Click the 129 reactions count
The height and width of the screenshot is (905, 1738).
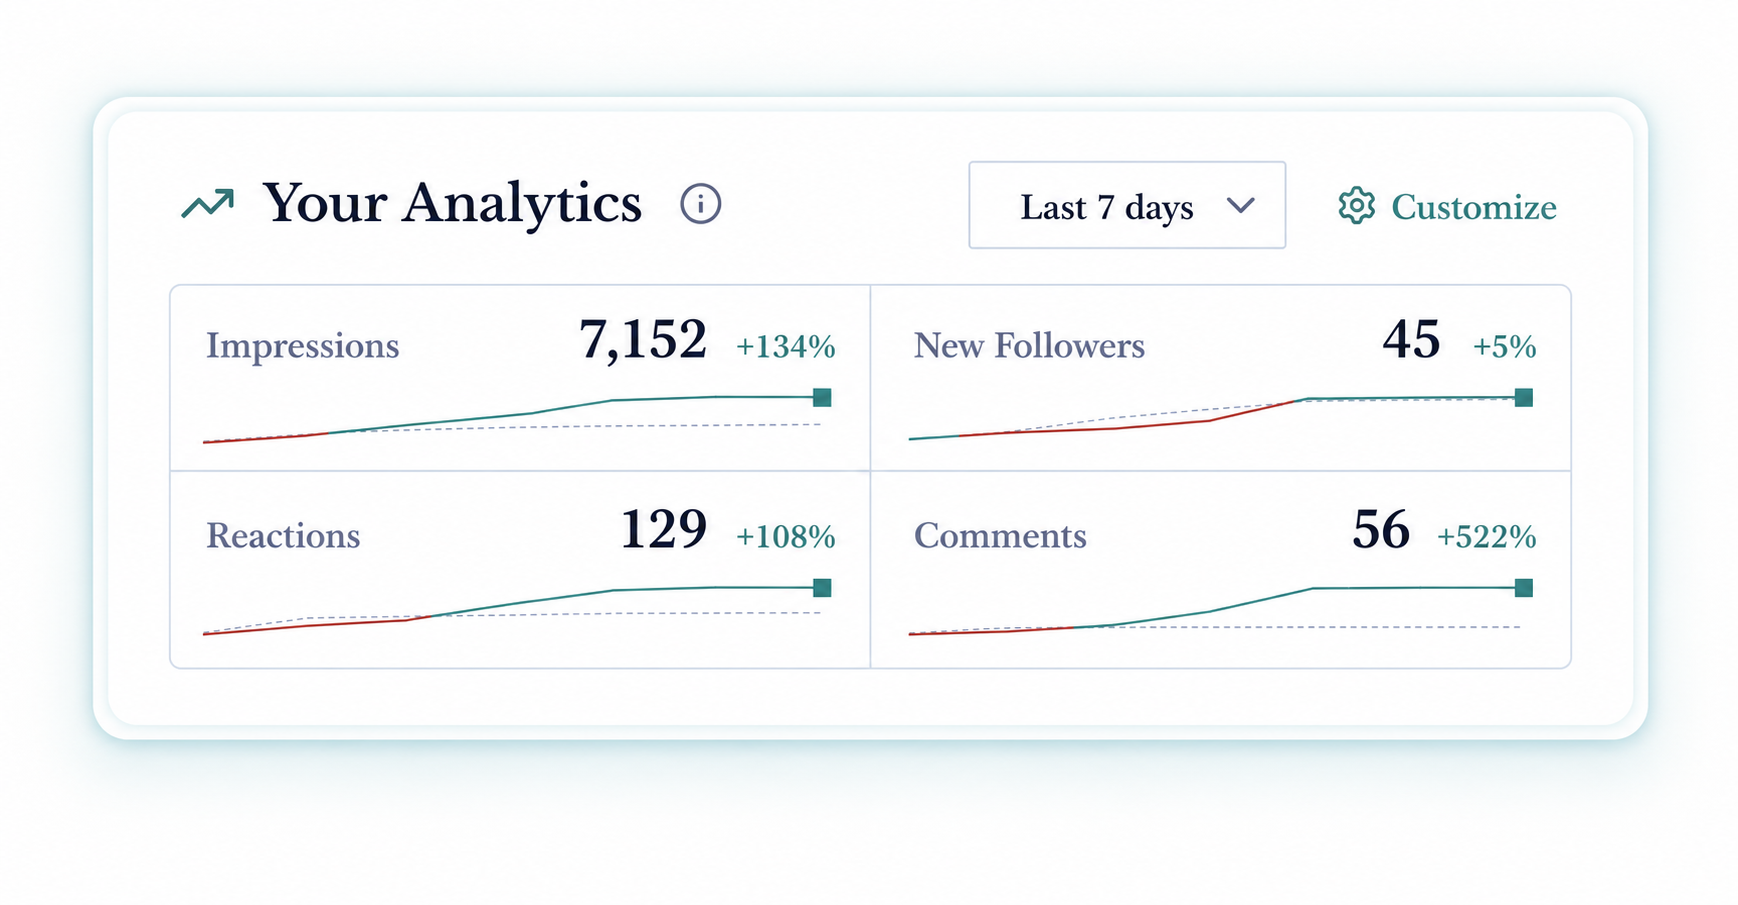(x=664, y=529)
